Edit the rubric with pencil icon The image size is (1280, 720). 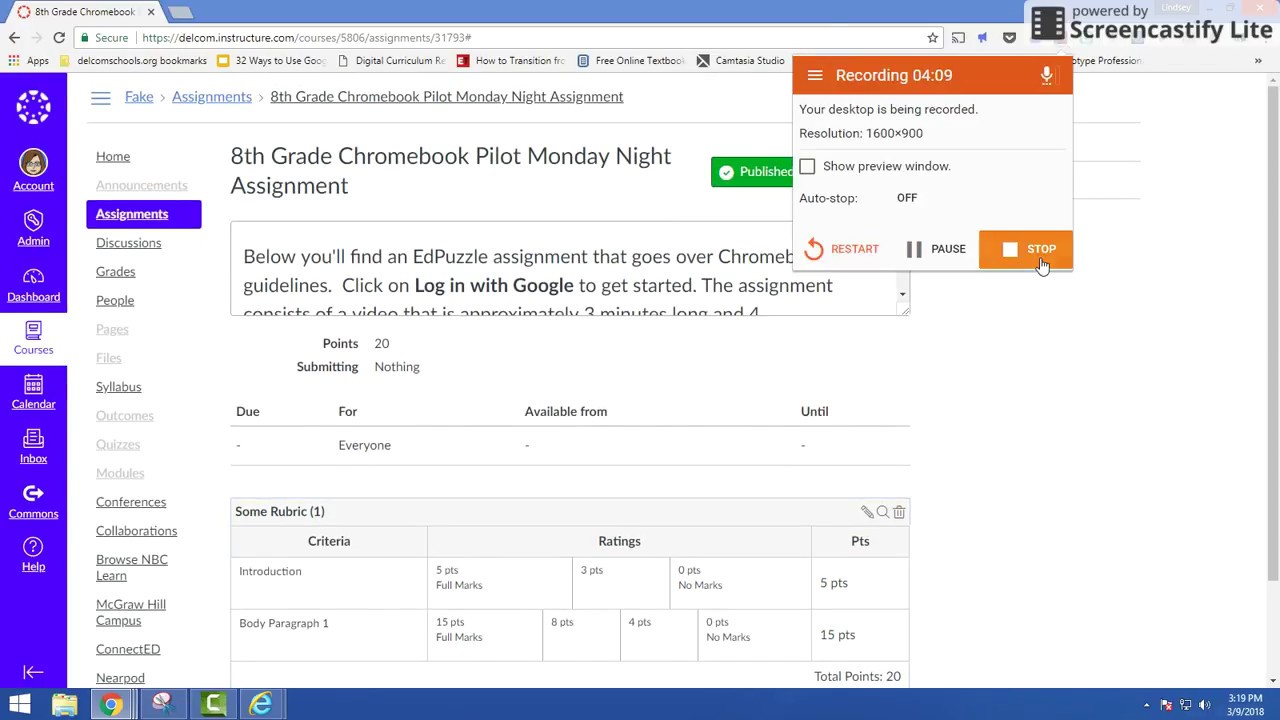click(867, 512)
